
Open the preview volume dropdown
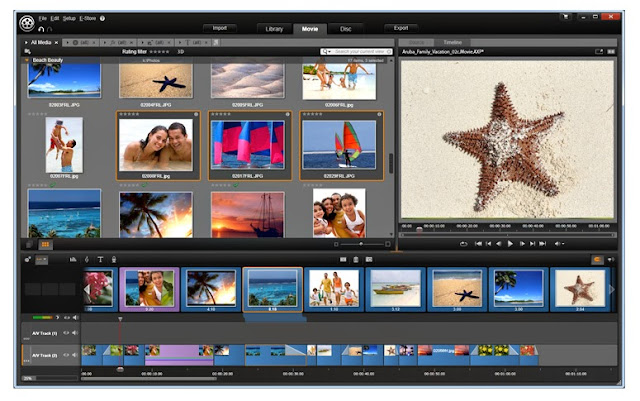point(559,244)
